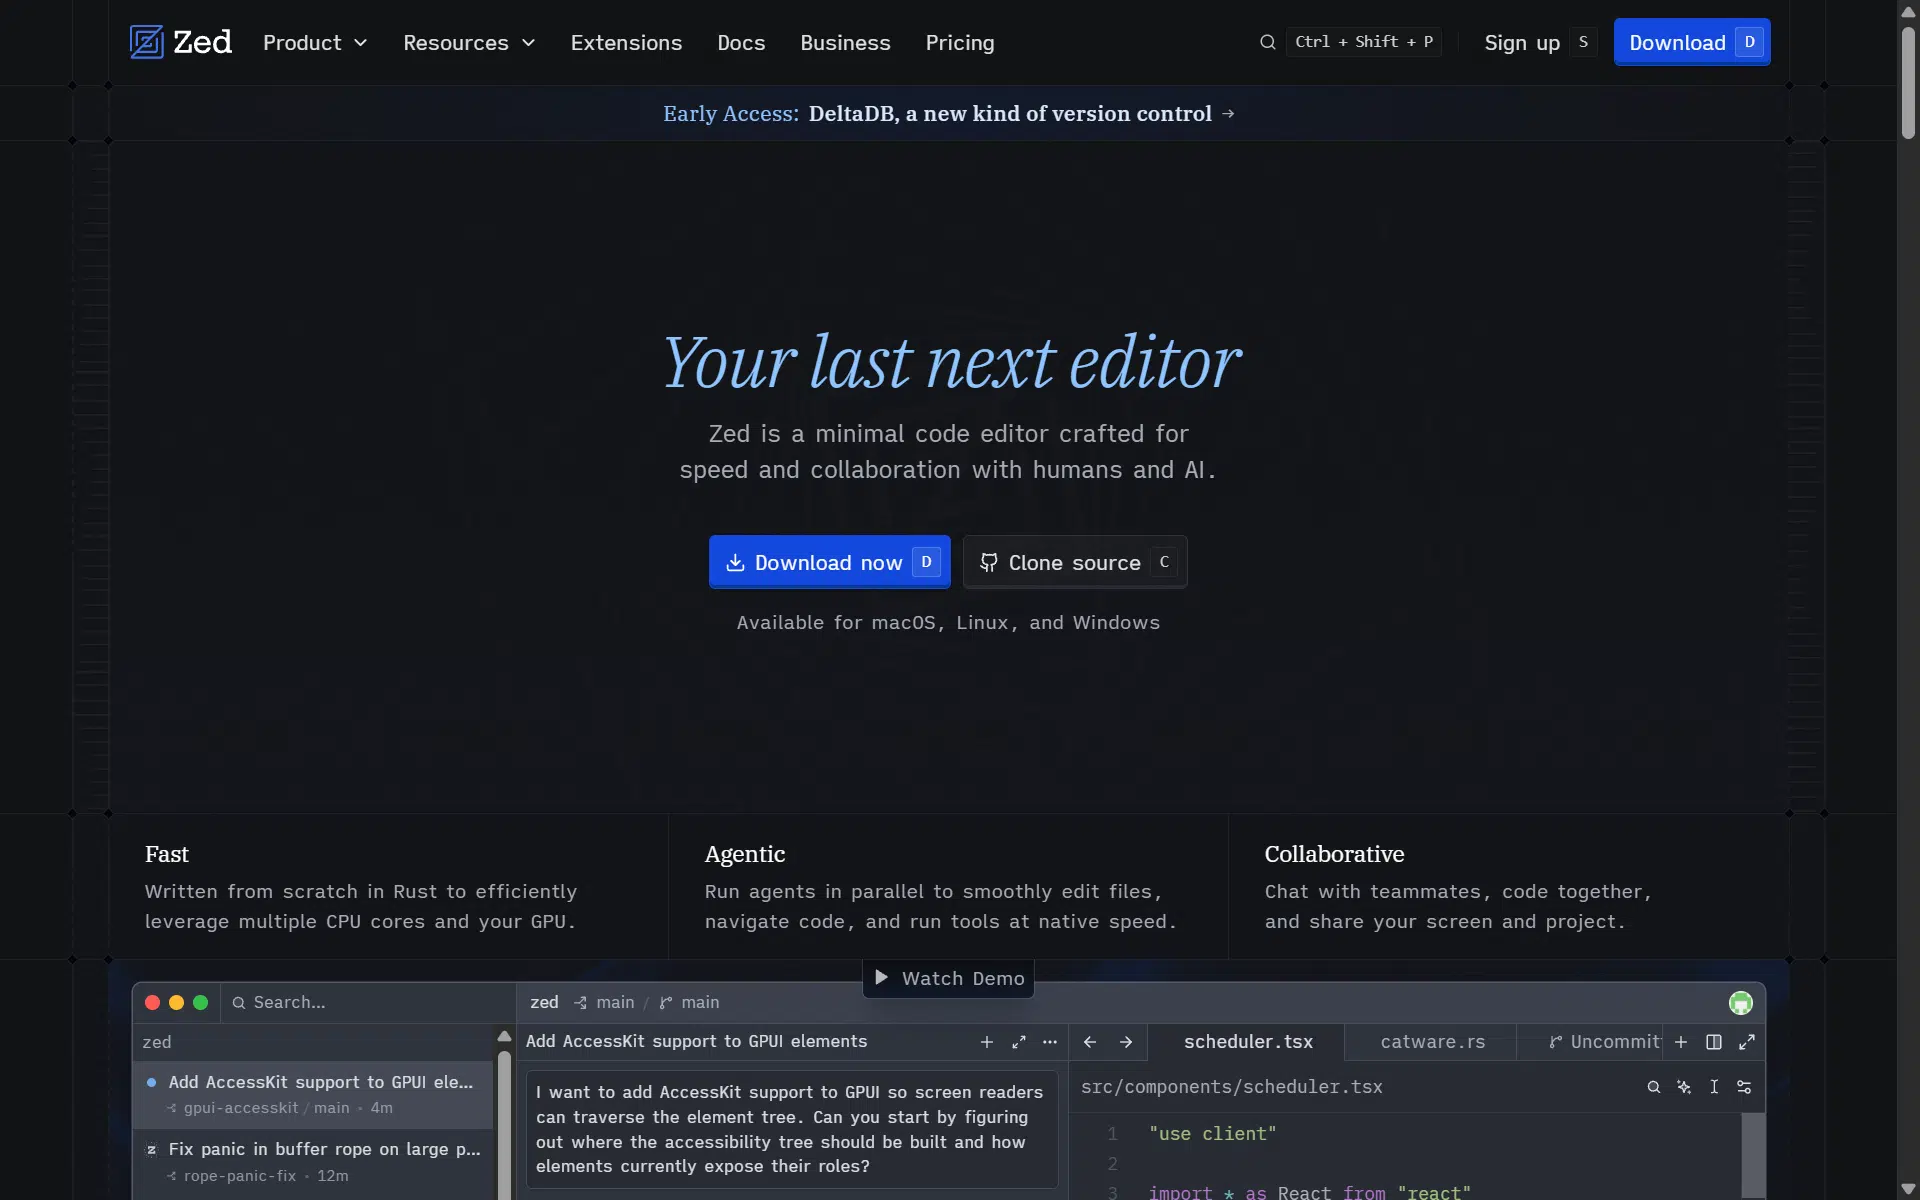Open editor settings sliders icon
Viewport: 1920px width, 1200px height.
tap(1744, 1087)
